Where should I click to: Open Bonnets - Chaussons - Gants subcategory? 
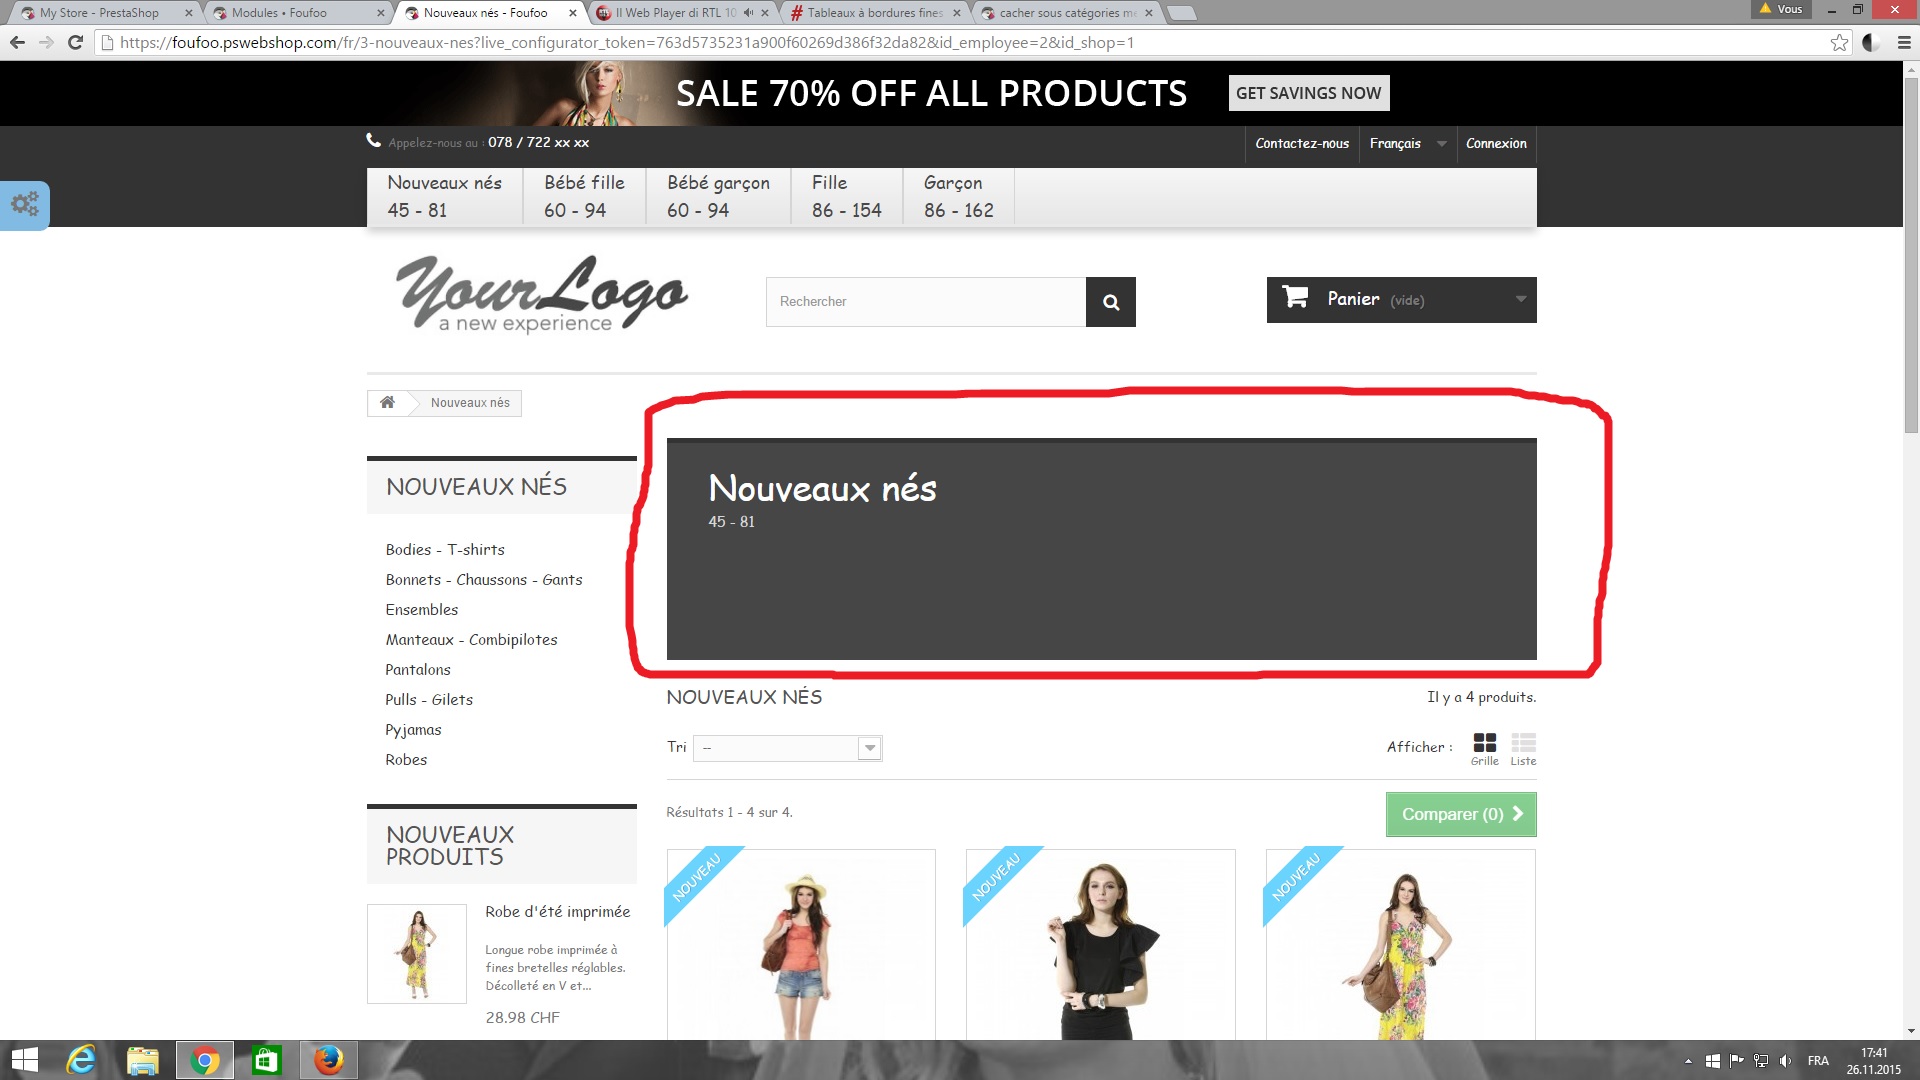pyautogui.click(x=484, y=579)
